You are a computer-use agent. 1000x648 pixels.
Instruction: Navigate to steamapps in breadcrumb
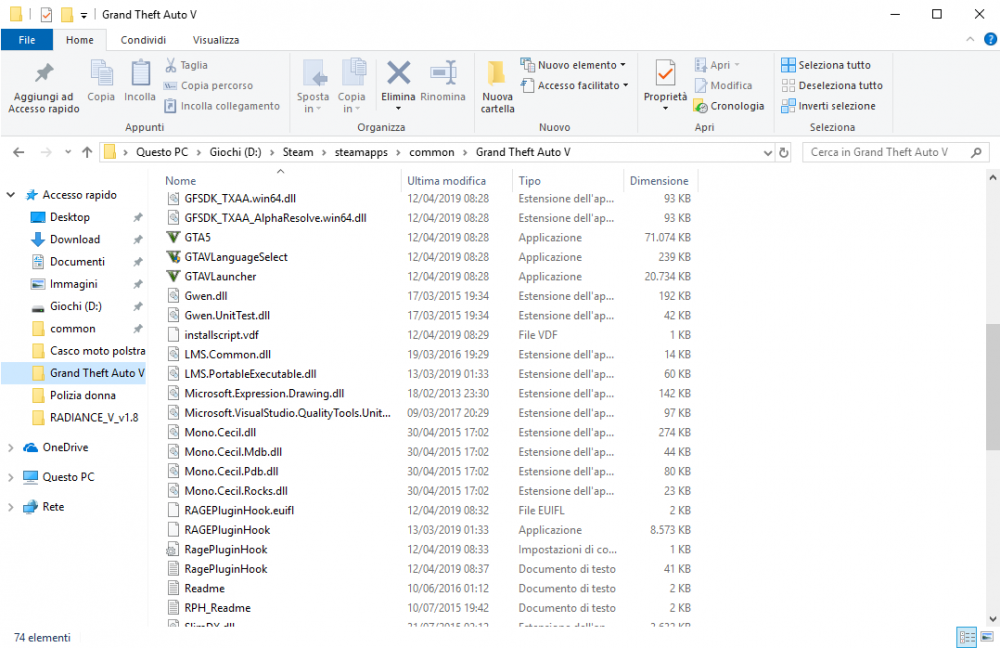[361, 152]
